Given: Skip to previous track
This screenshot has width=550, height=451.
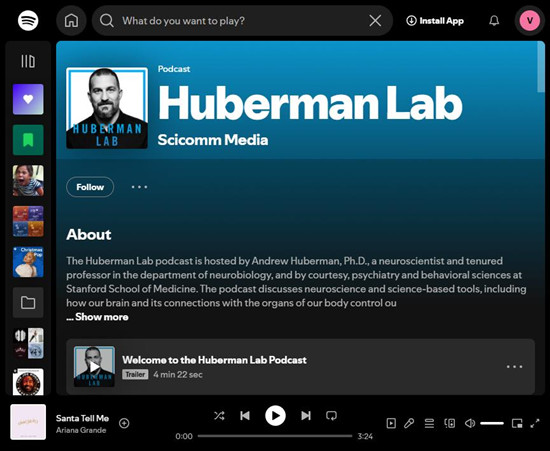Looking at the screenshot, I should pyautogui.click(x=245, y=416).
